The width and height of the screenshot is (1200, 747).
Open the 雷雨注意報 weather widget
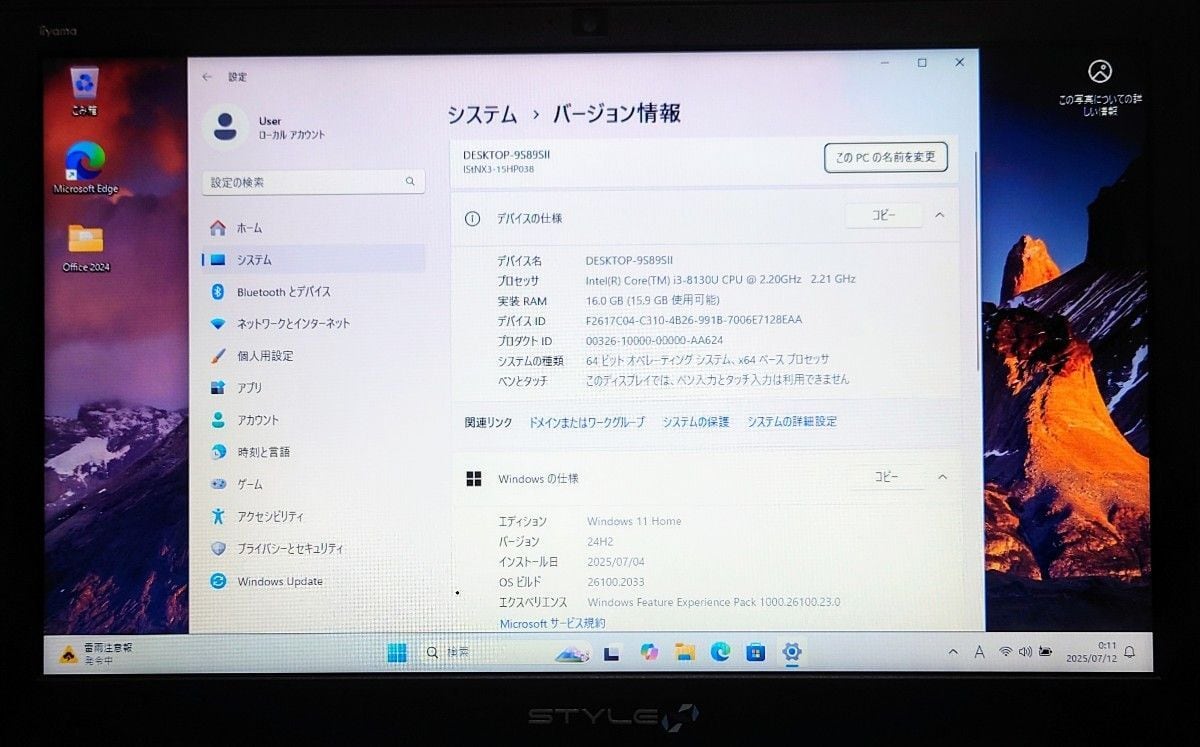[x=96, y=654]
